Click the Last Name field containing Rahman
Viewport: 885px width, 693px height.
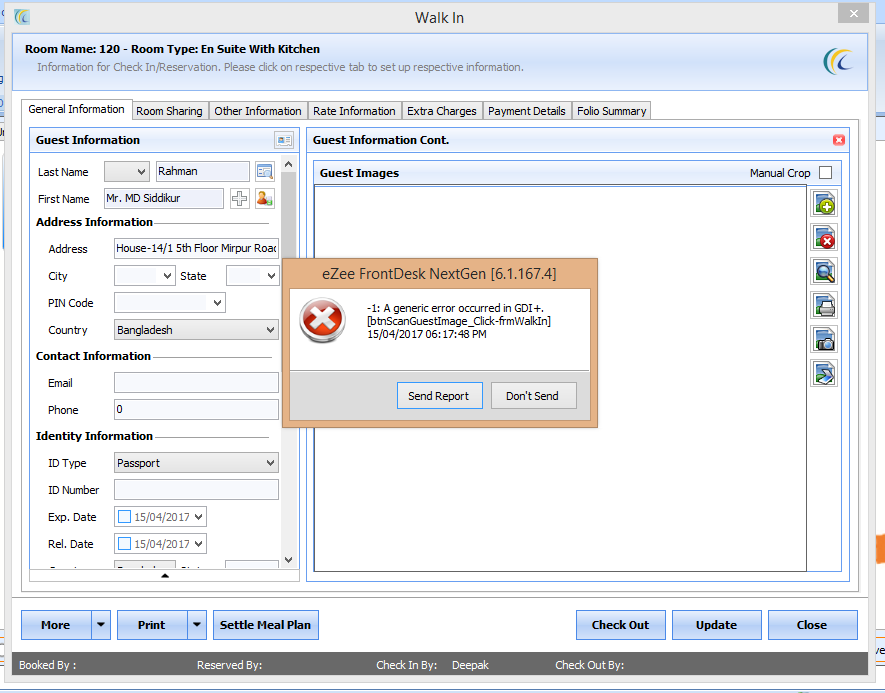tap(203, 171)
